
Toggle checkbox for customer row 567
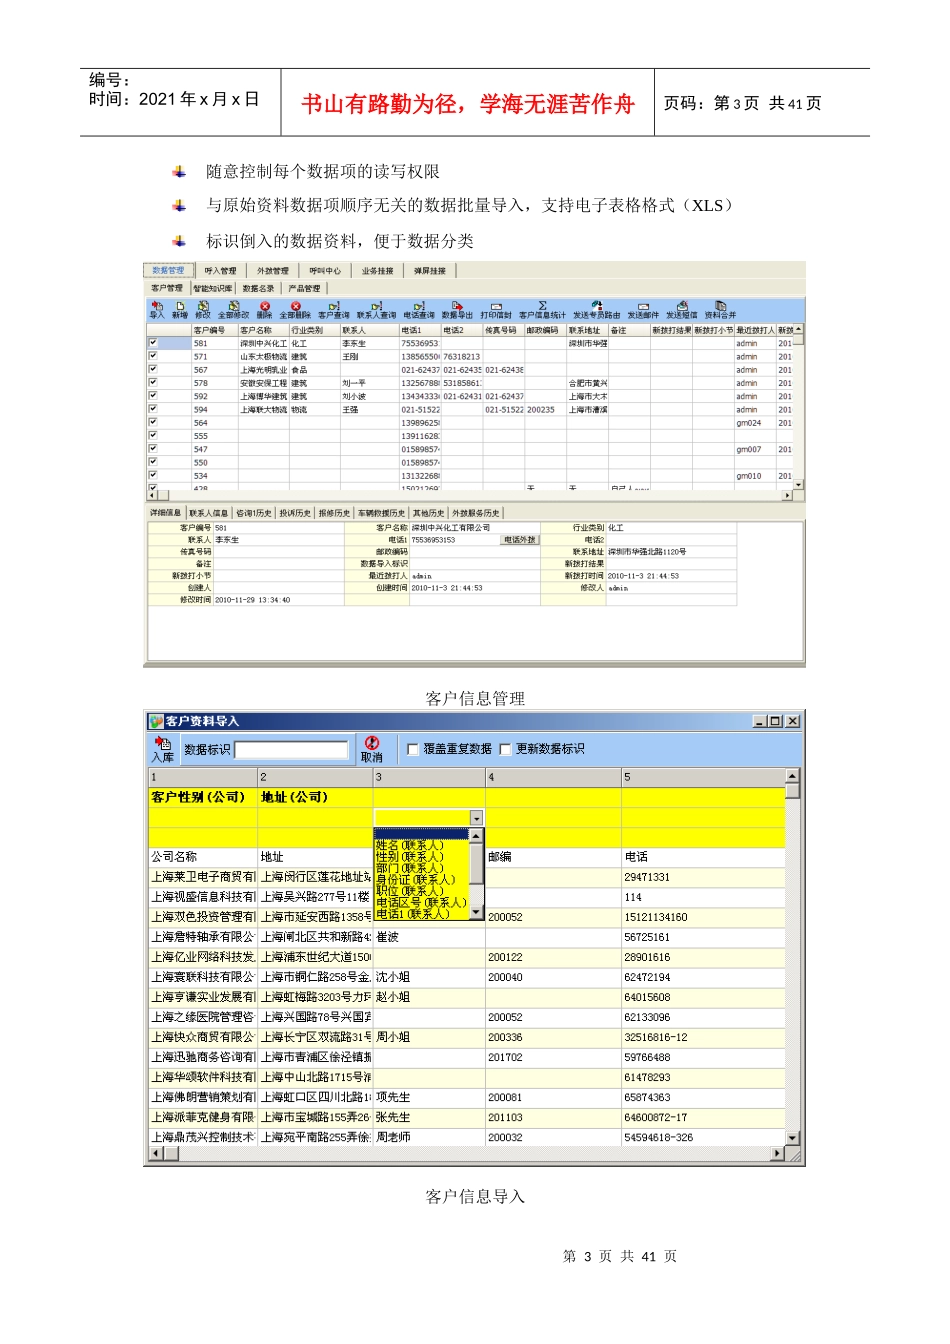point(153,369)
